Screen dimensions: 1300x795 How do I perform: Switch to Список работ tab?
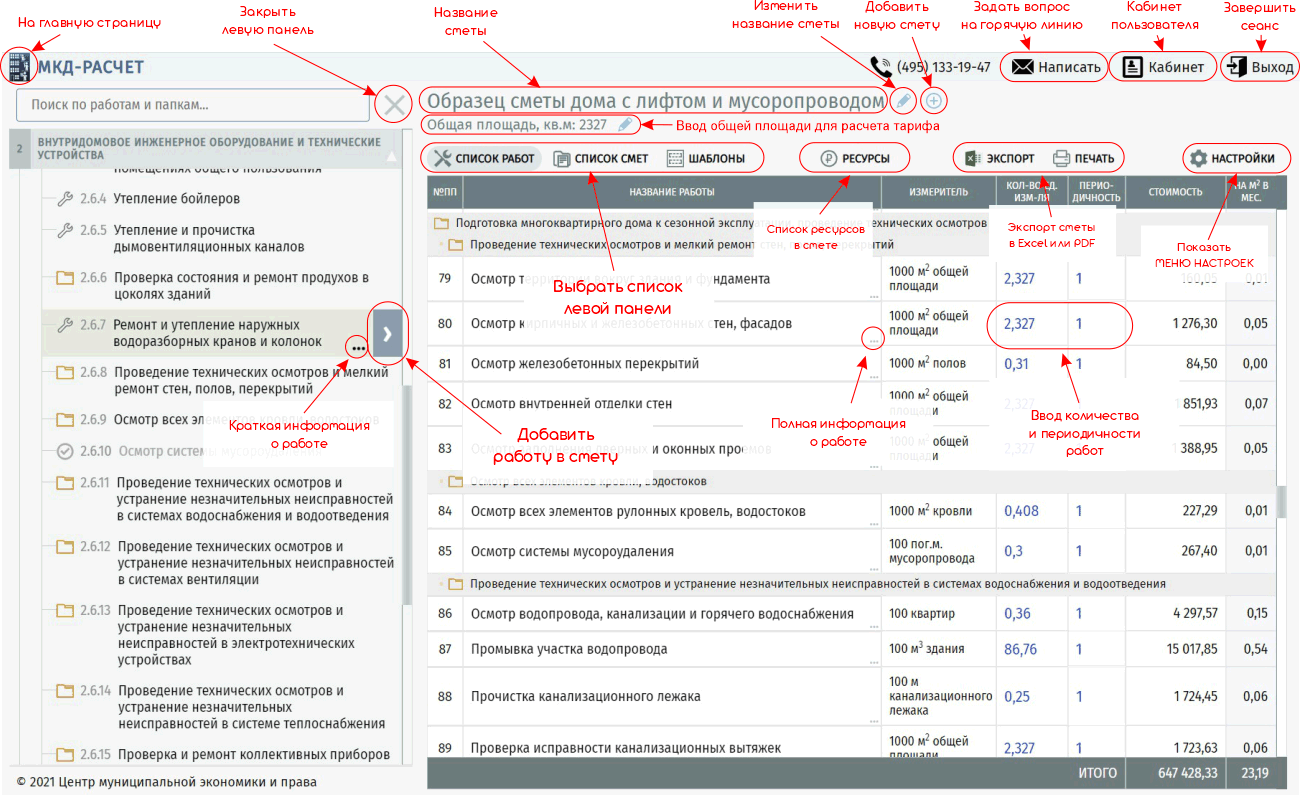484,158
